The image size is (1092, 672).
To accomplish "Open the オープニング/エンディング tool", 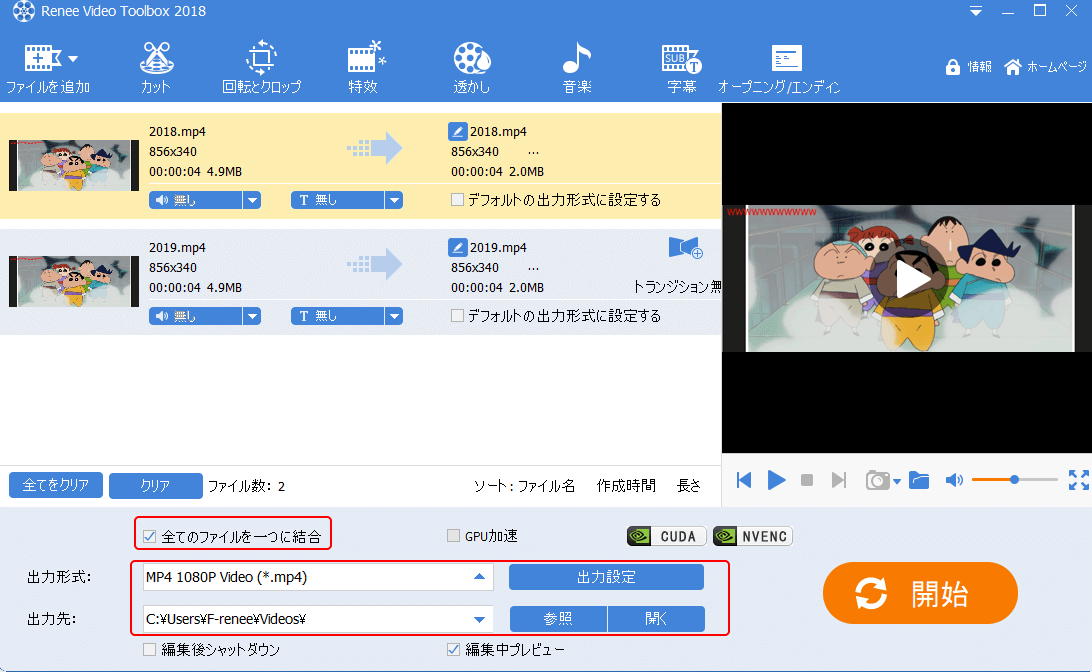I will [779, 68].
